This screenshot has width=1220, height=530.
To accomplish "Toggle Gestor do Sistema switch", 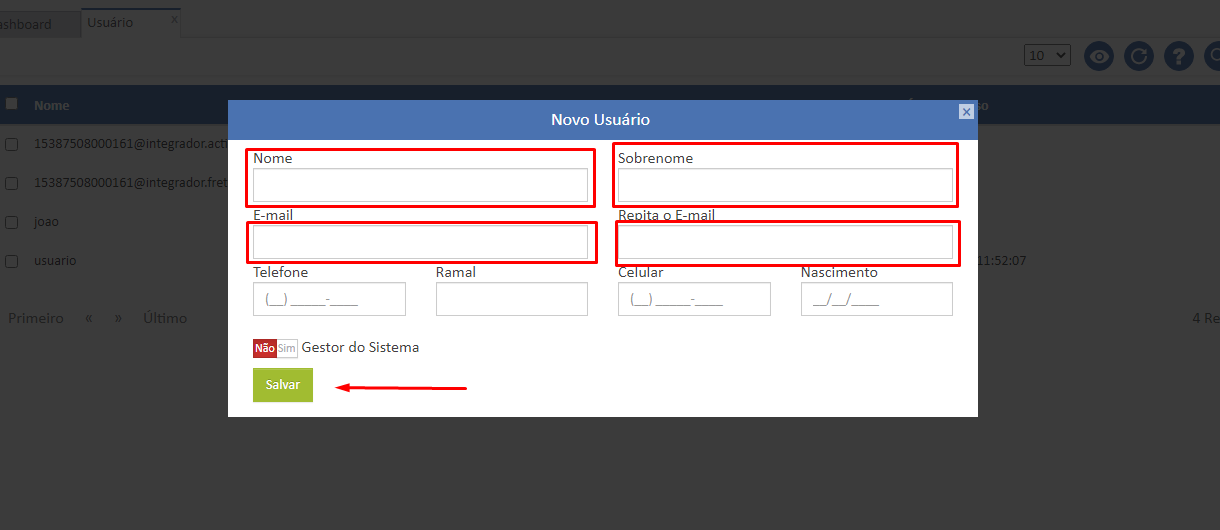I will tap(275, 348).
